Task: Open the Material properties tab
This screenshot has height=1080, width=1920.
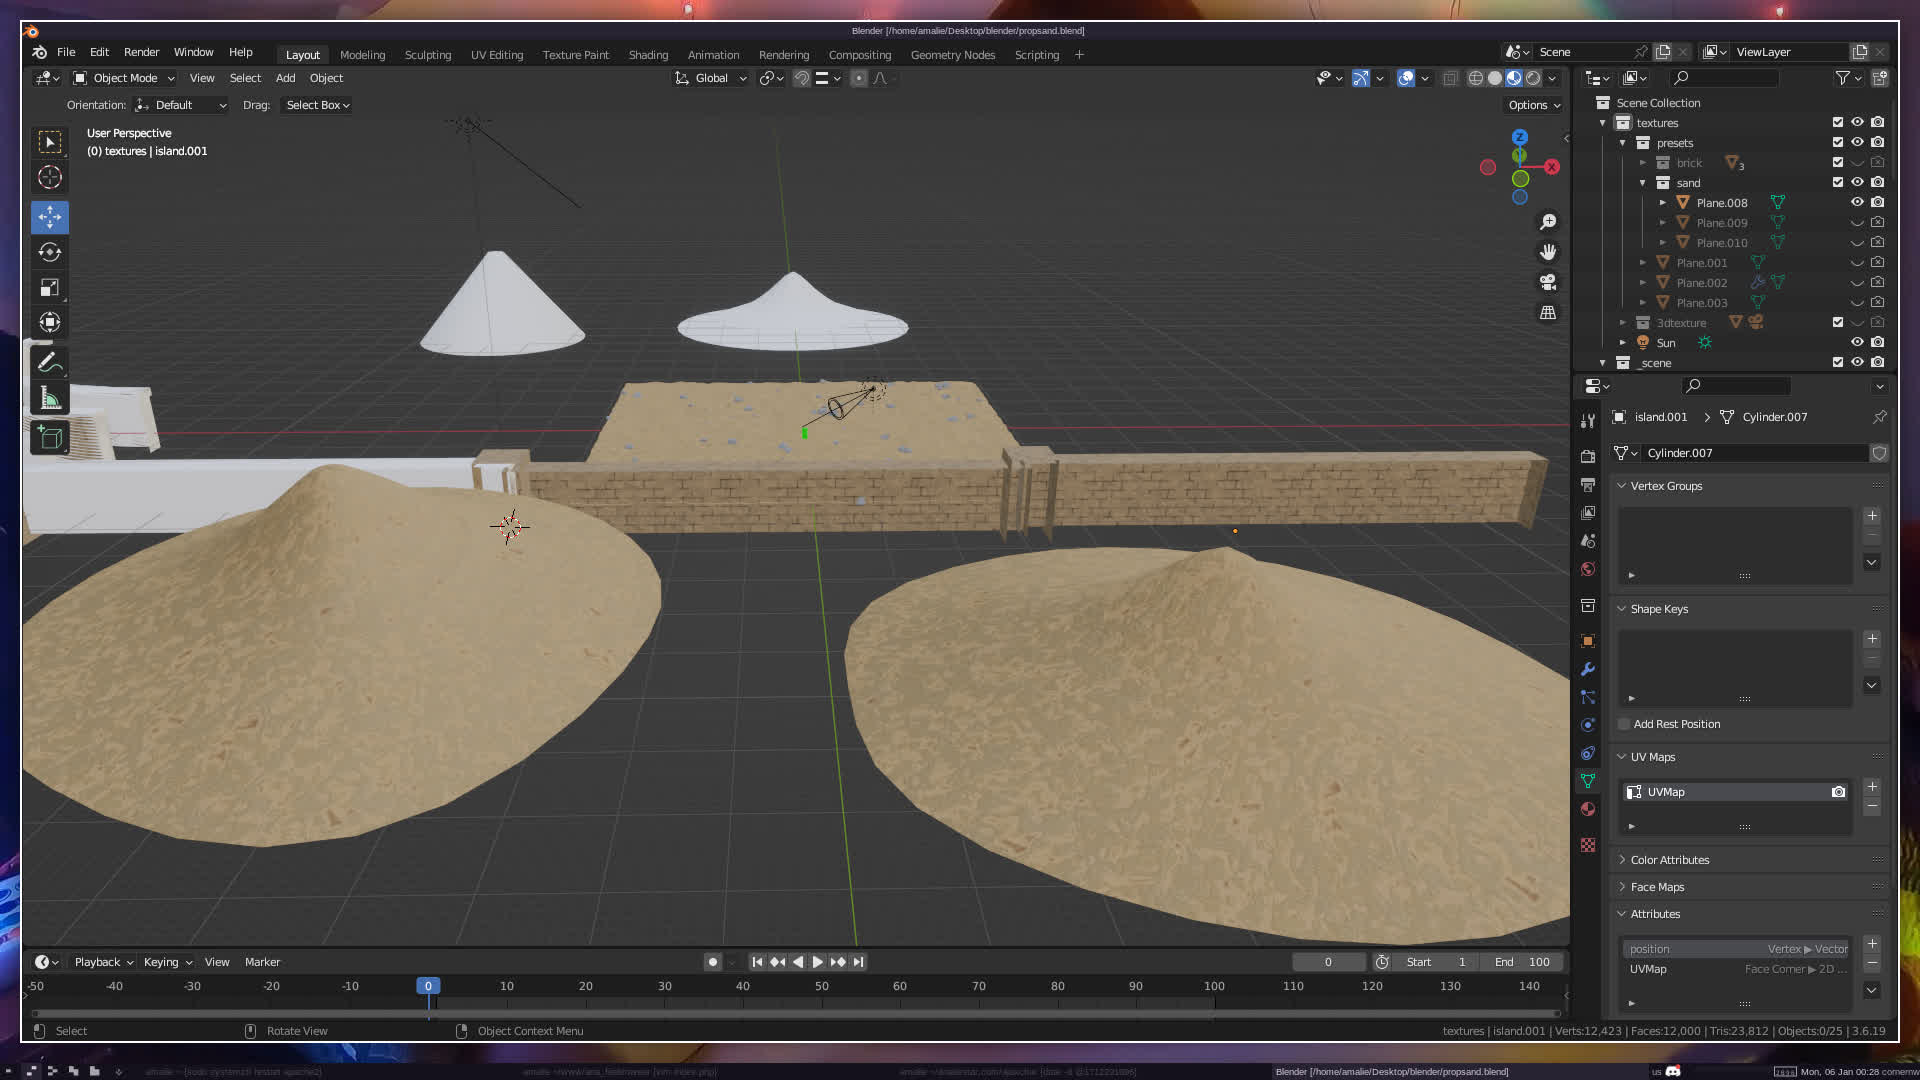Action: pyautogui.click(x=1588, y=809)
